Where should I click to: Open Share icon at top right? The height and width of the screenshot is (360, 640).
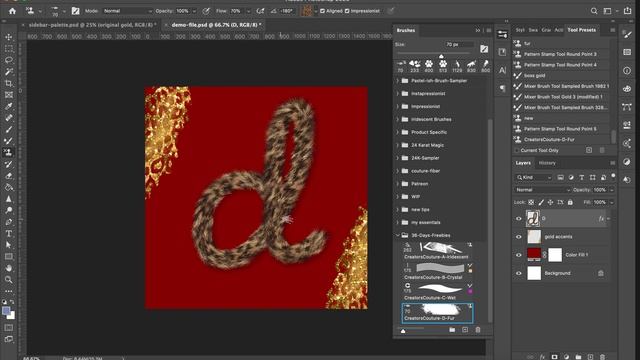coord(627,11)
